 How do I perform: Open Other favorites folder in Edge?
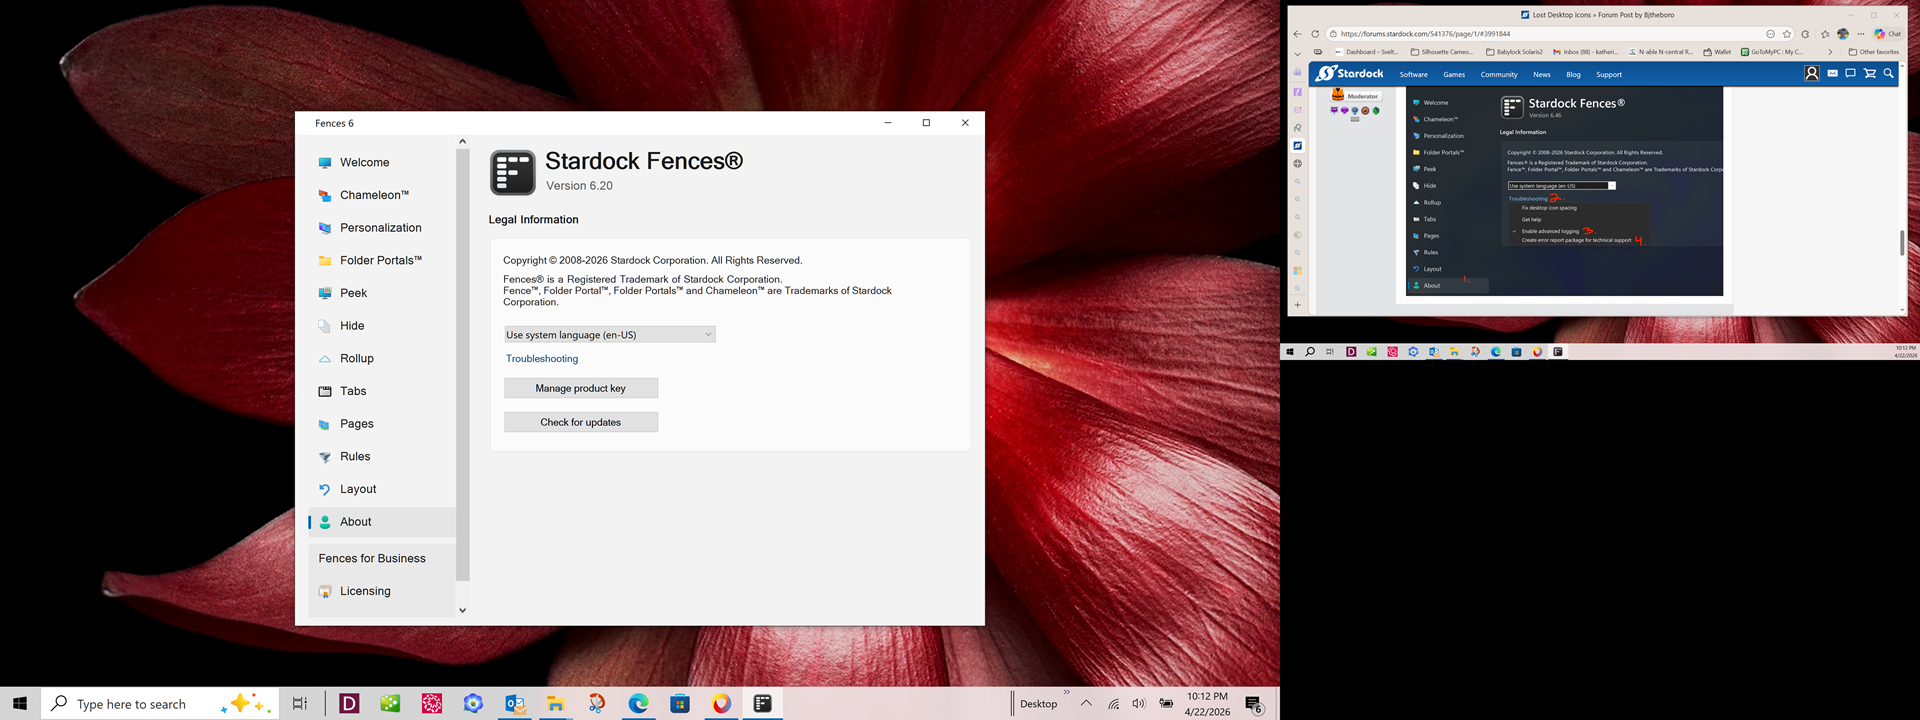pos(1874,52)
